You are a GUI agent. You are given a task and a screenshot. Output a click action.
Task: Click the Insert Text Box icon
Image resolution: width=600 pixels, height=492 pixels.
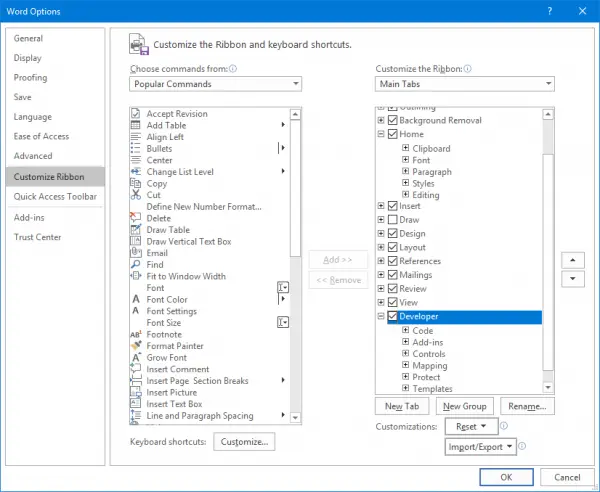[135, 404]
